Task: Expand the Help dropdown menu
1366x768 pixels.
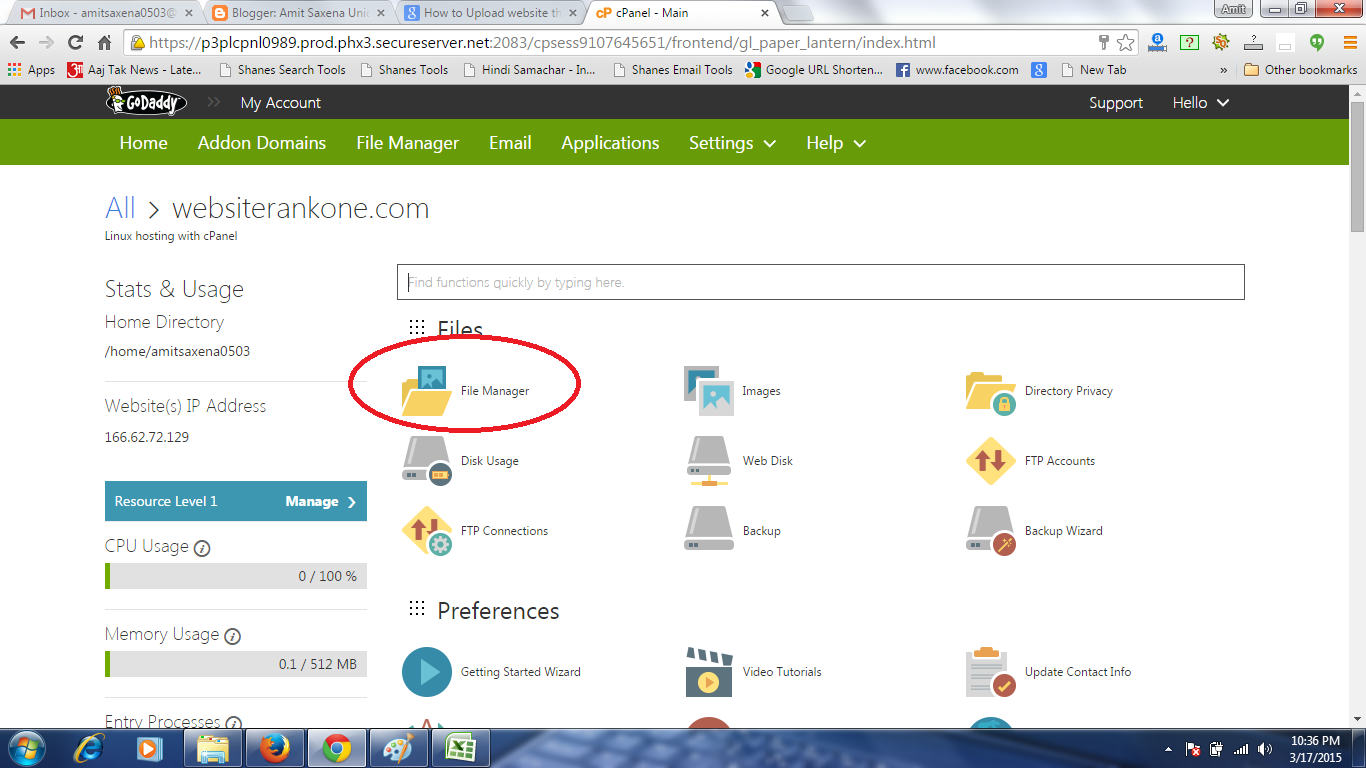Action: pos(836,143)
